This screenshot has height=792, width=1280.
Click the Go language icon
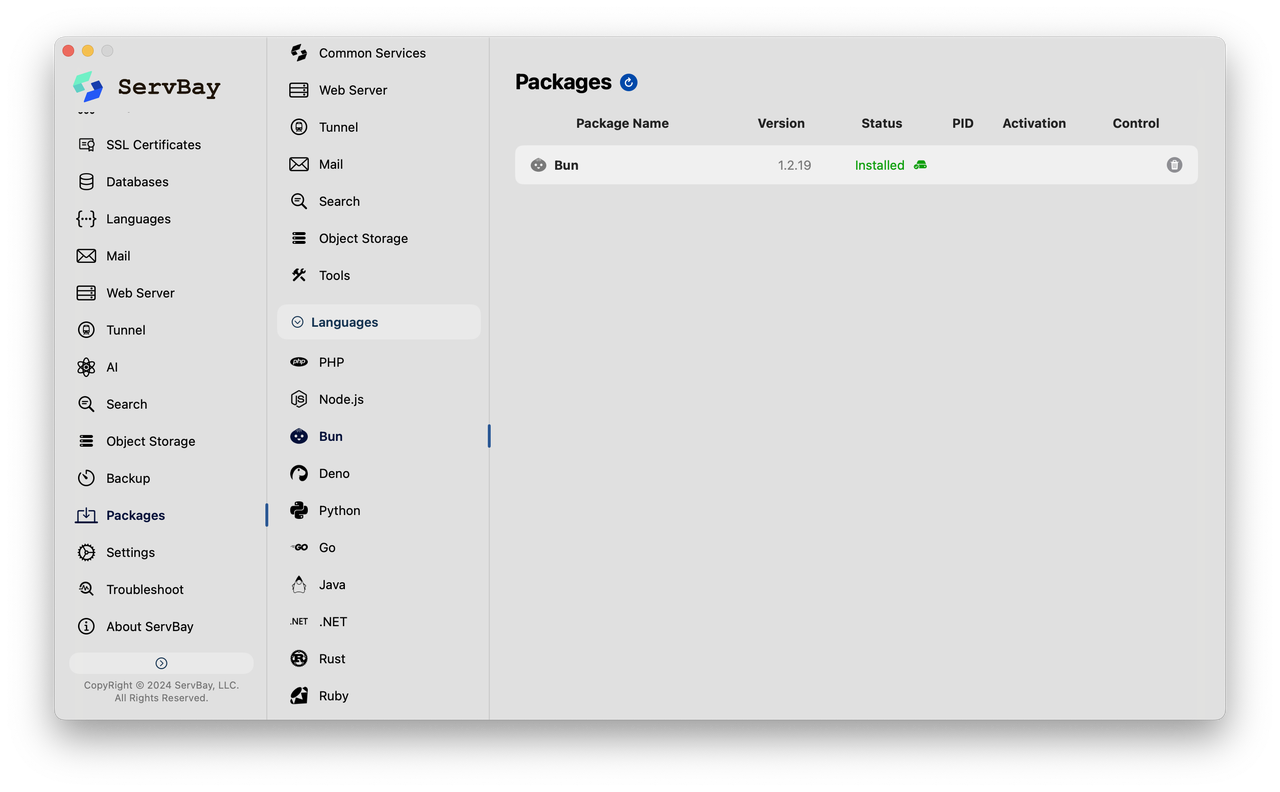[x=299, y=547]
